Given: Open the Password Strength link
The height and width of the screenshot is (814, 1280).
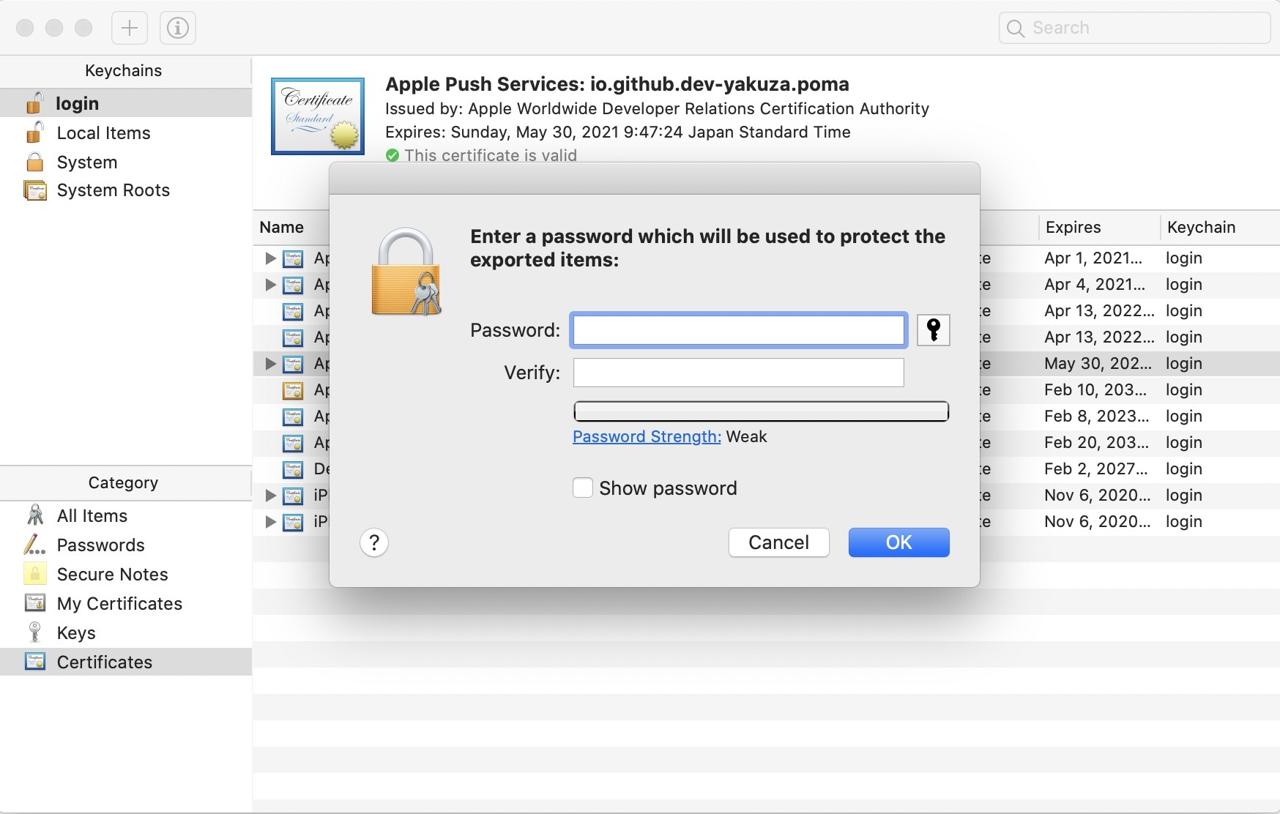Looking at the screenshot, I should 647,436.
